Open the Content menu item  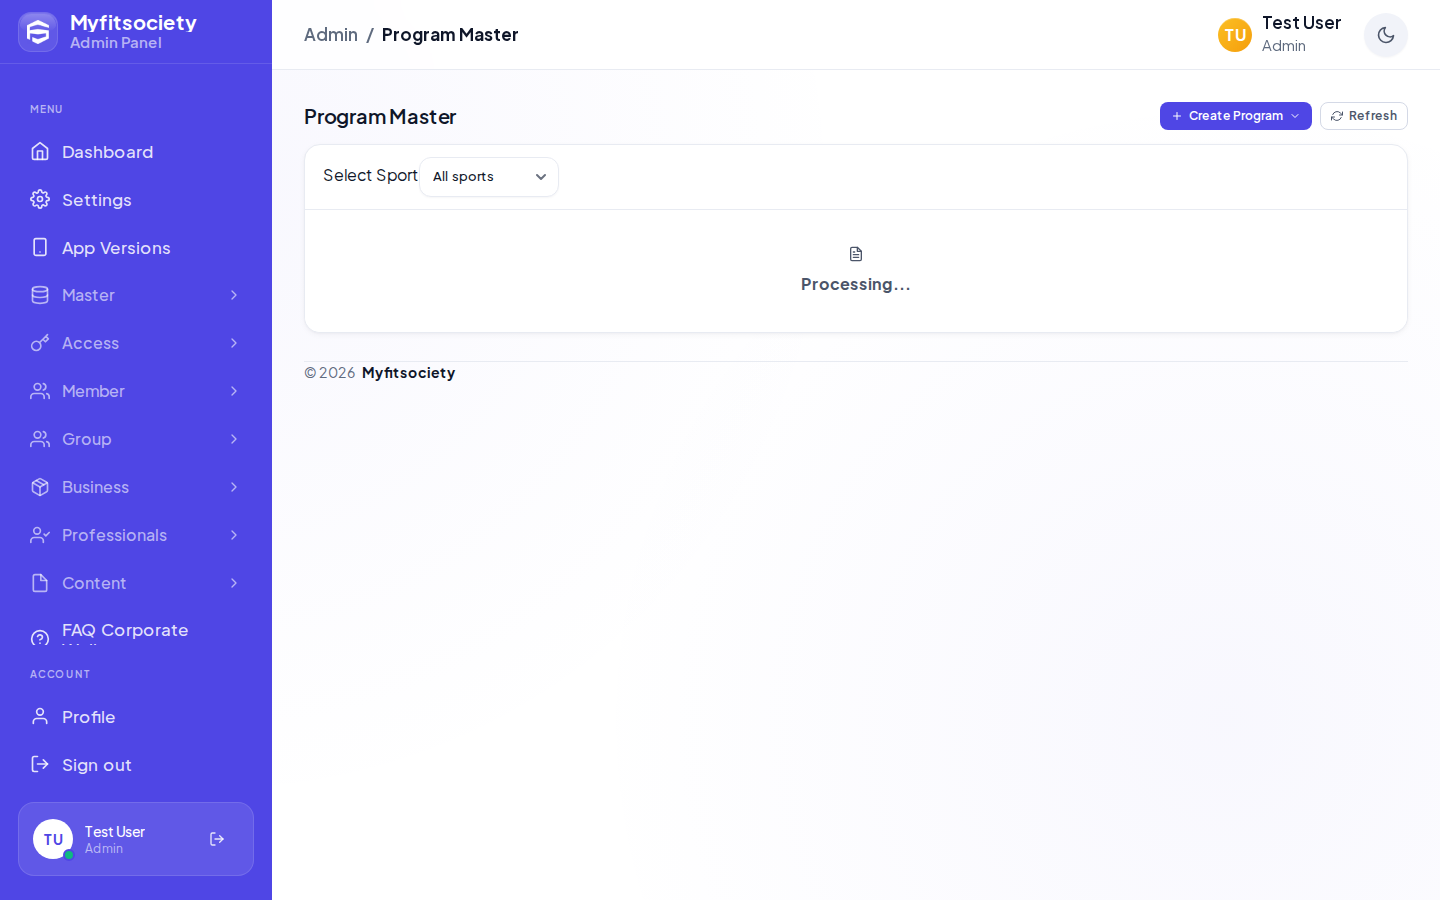coord(136,583)
